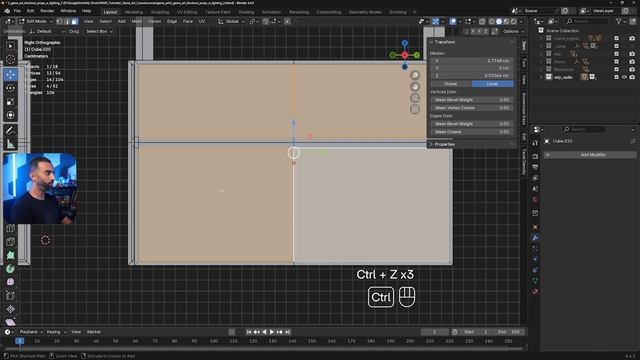This screenshot has height=360, width=640.
Task: Expand the Properties panel section
Action: pos(431,144)
